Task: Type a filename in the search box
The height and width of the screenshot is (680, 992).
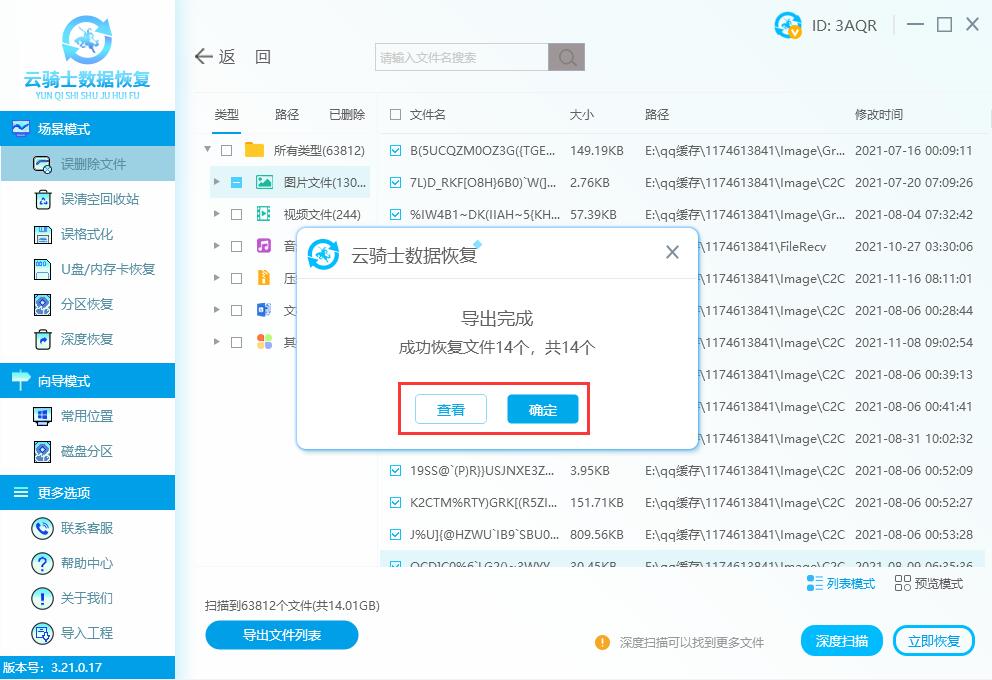Action: [x=460, y=57]
